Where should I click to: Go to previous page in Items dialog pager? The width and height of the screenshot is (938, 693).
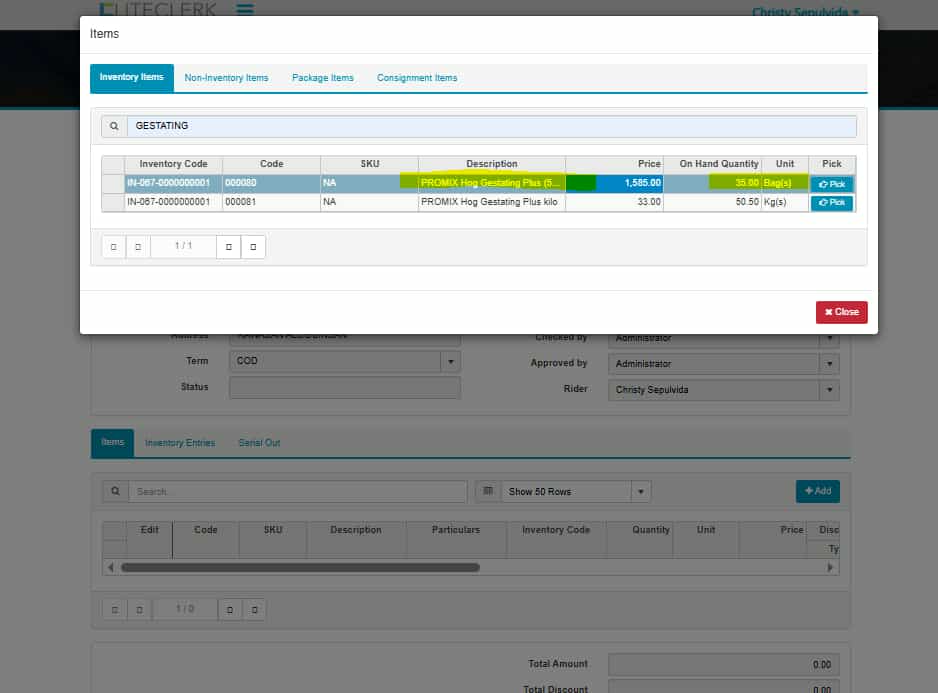[139, 246]
